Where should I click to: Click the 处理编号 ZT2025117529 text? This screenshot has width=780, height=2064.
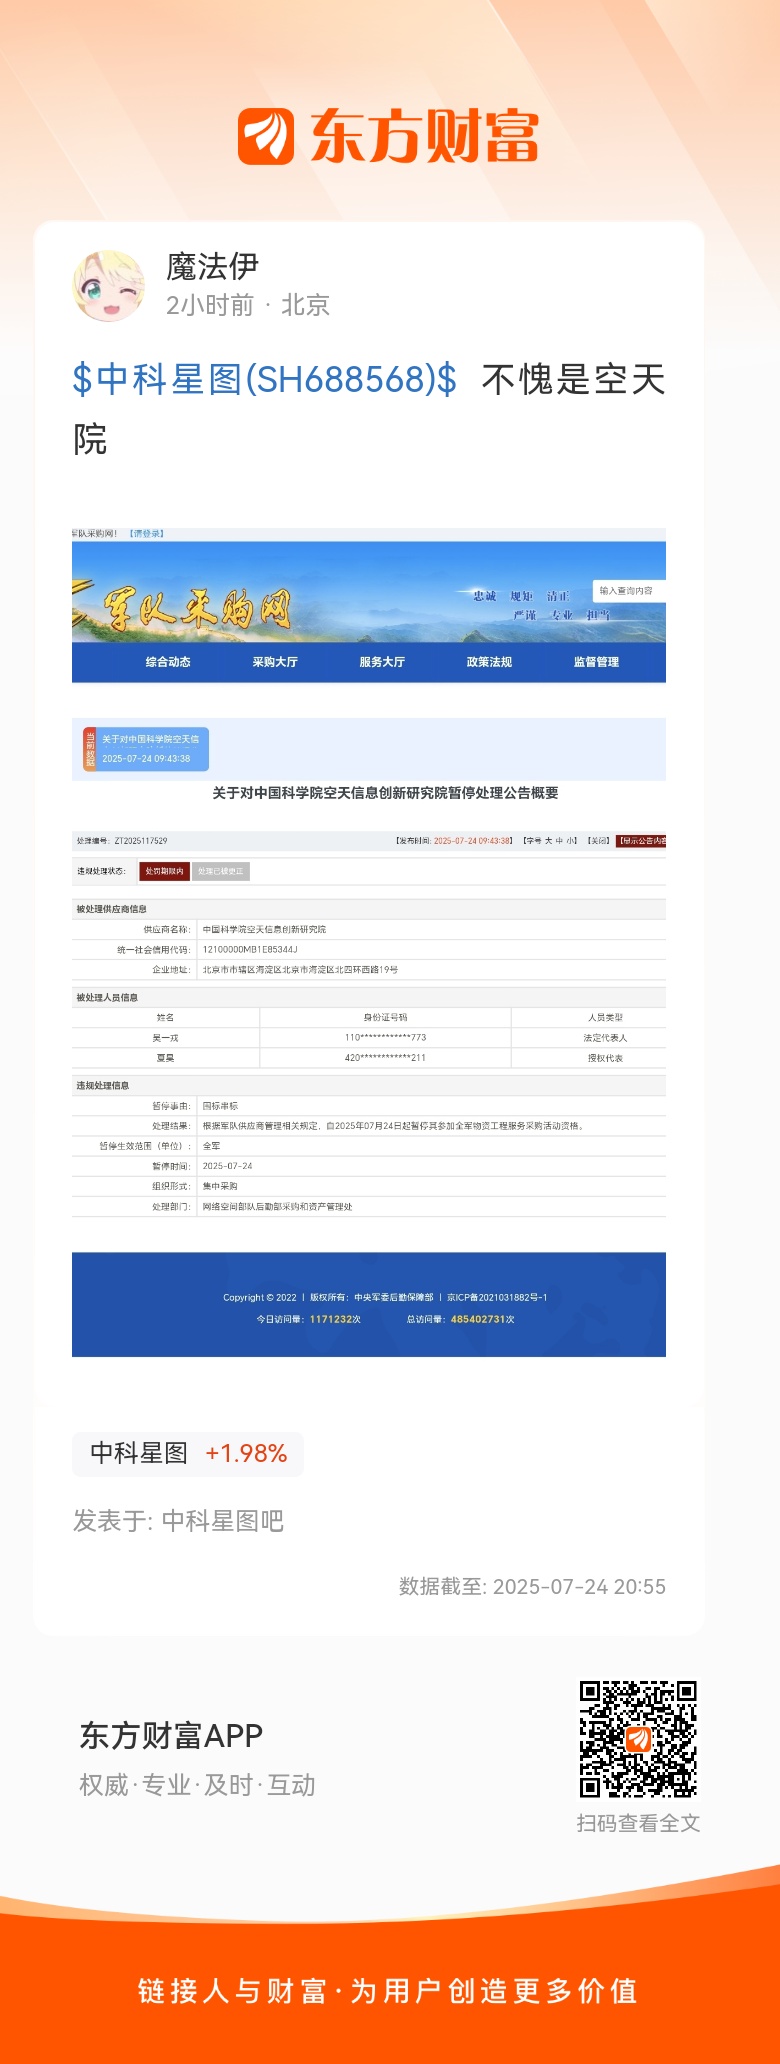pyautogui.click(x=122, y=841)
